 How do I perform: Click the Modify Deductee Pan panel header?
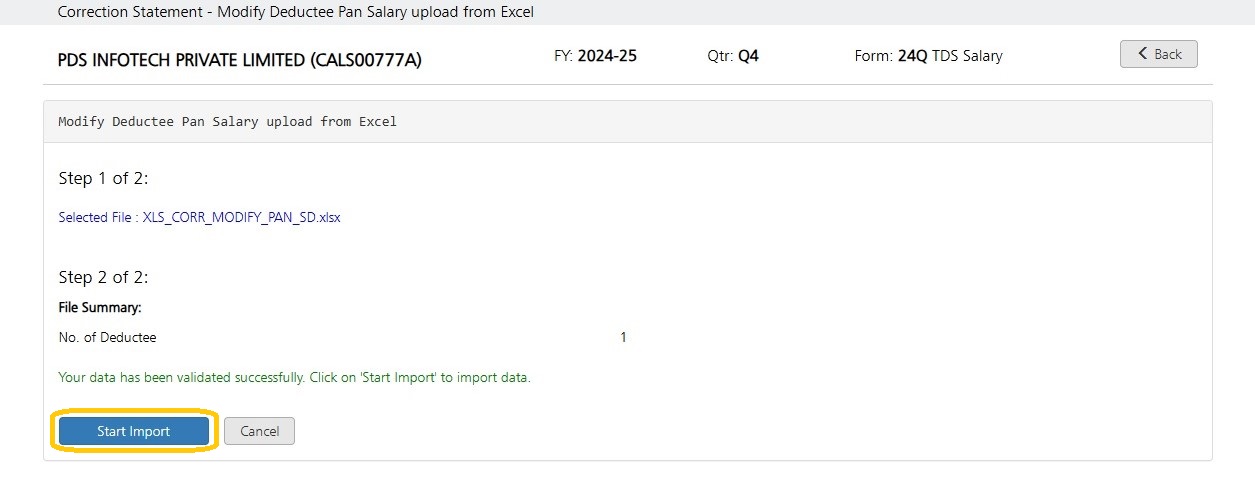click(x=228, y=121)
